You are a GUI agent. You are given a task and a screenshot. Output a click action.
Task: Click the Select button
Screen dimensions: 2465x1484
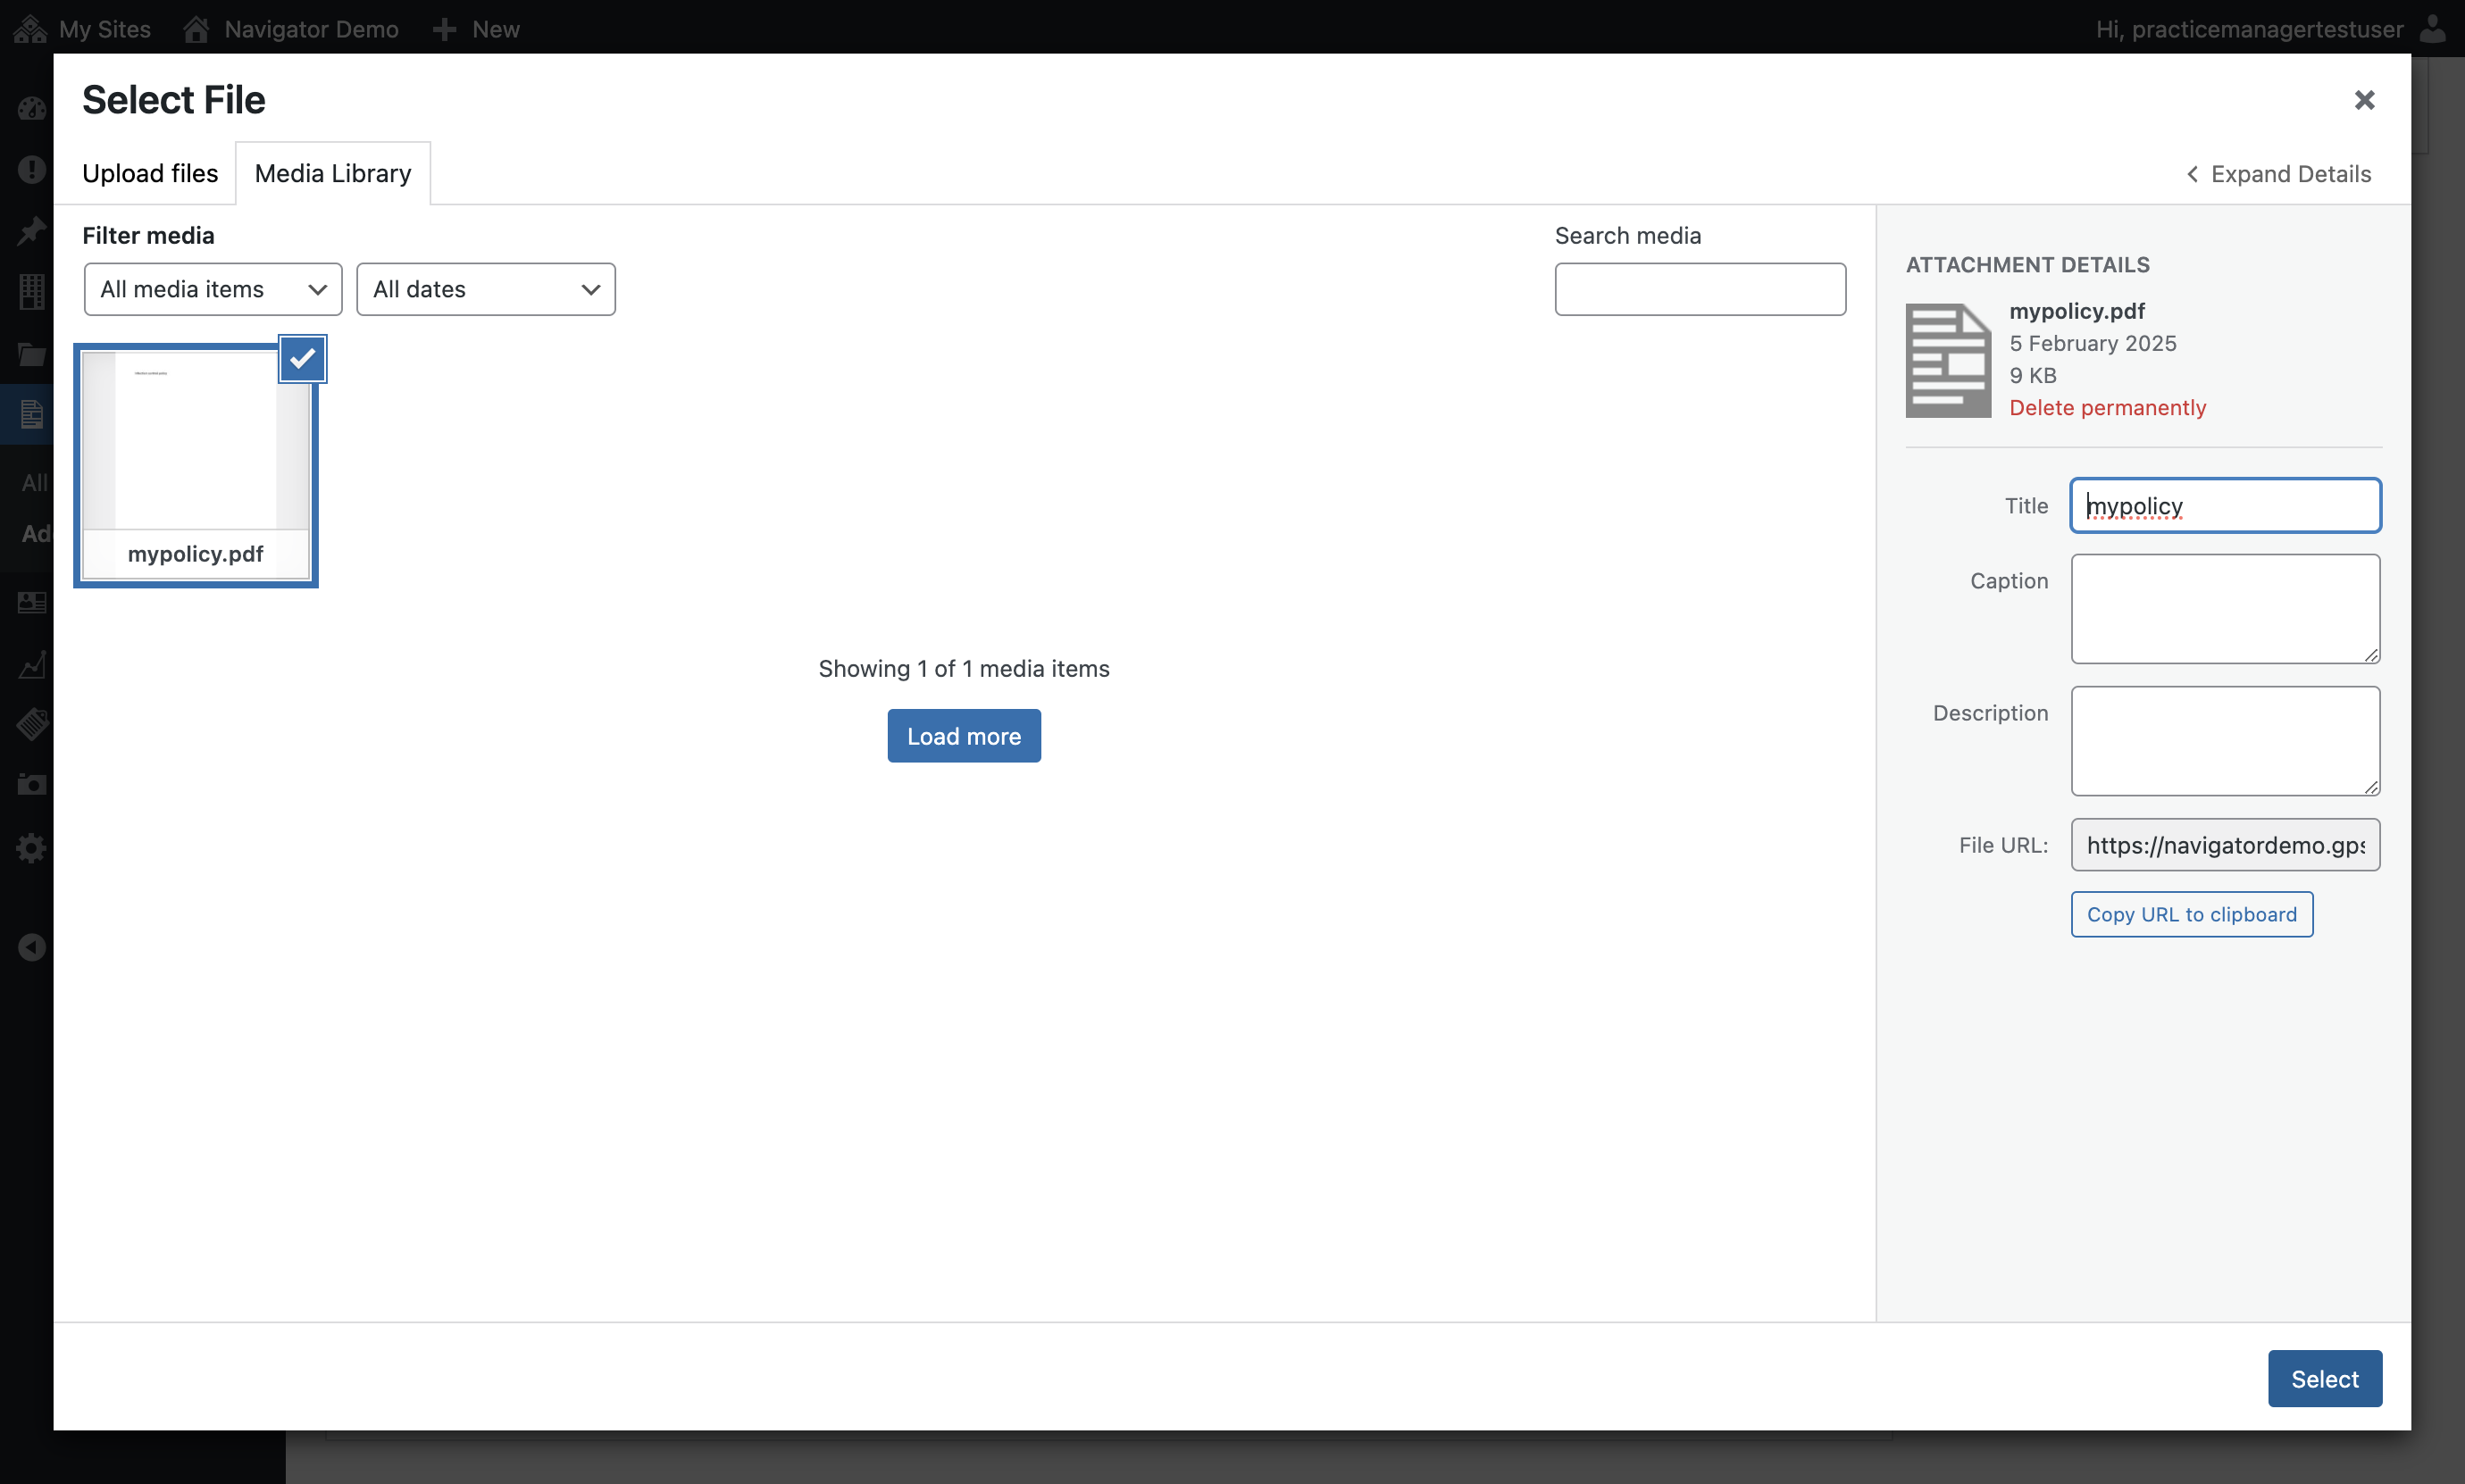[x=2324, y=1378]
